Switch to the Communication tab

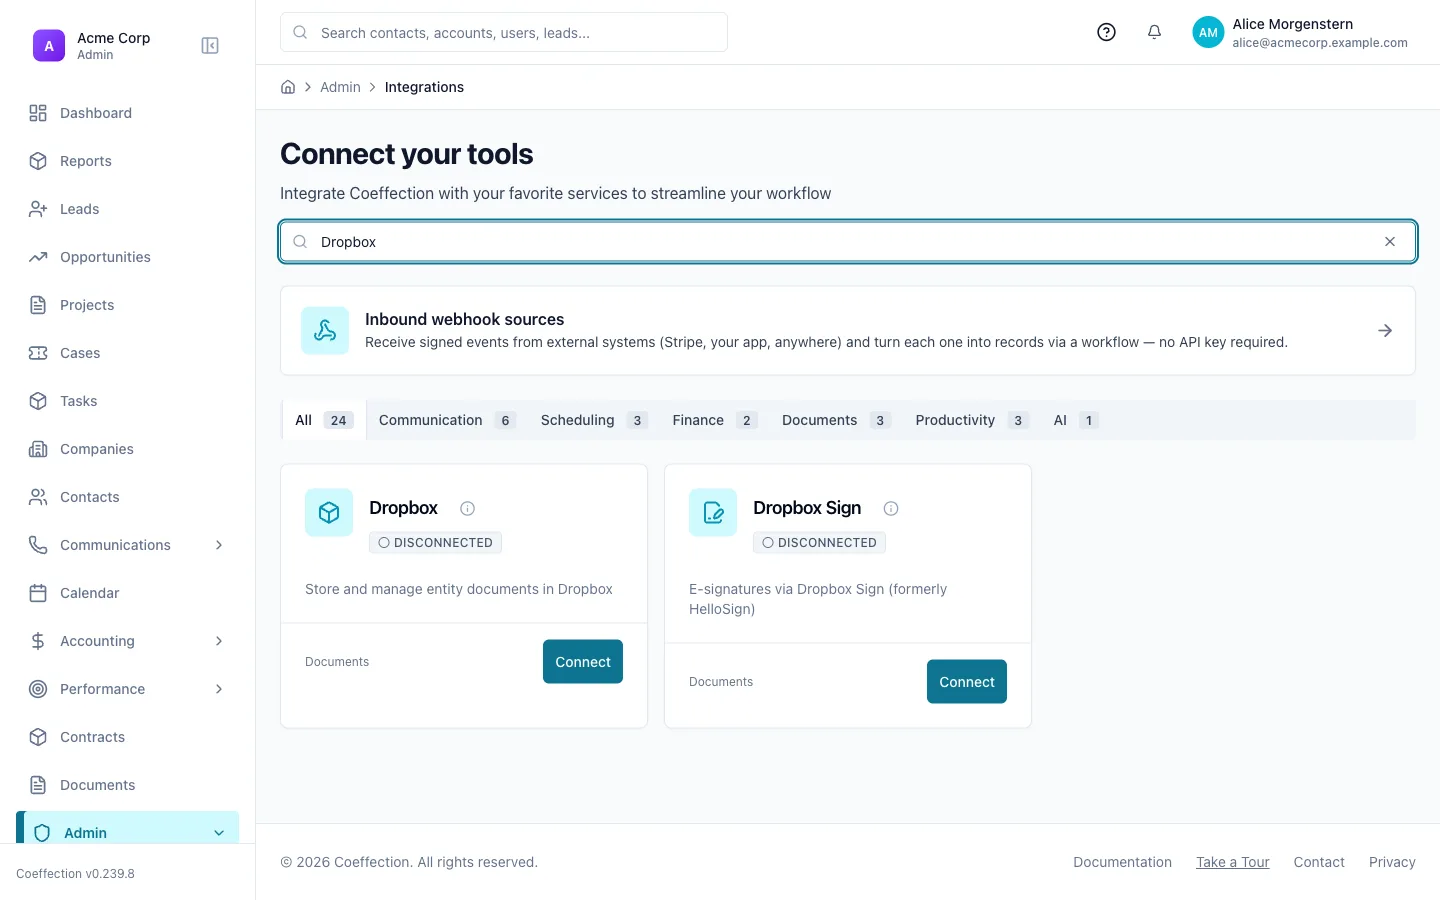[447, 420]
